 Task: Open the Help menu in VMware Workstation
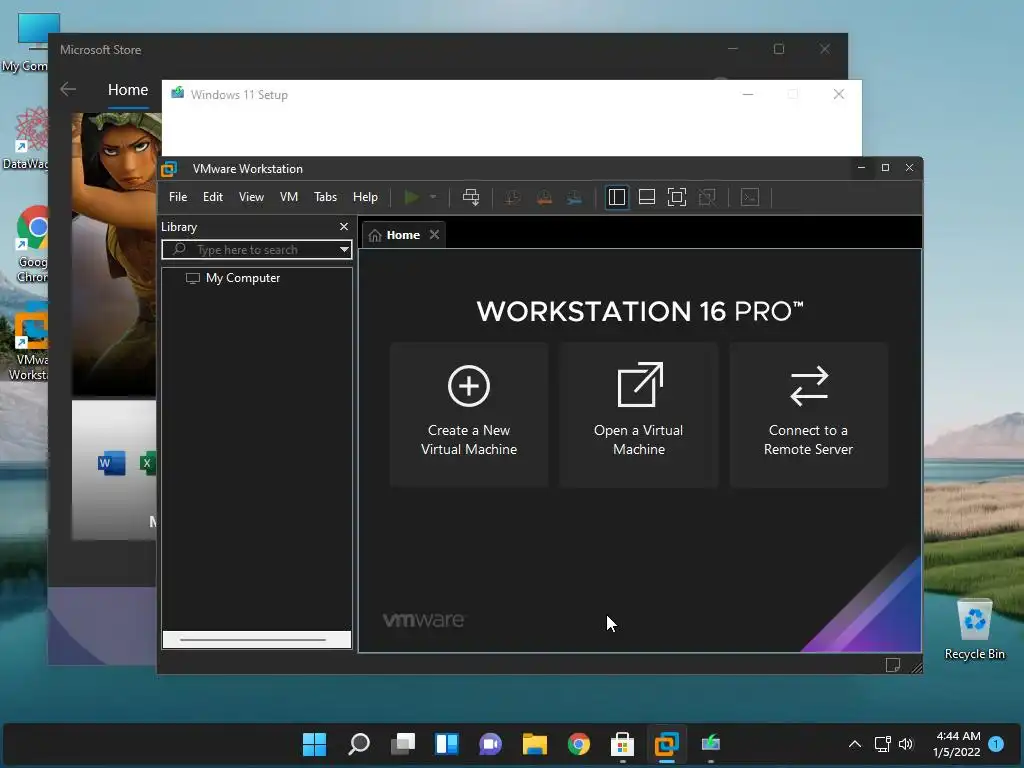366,197
